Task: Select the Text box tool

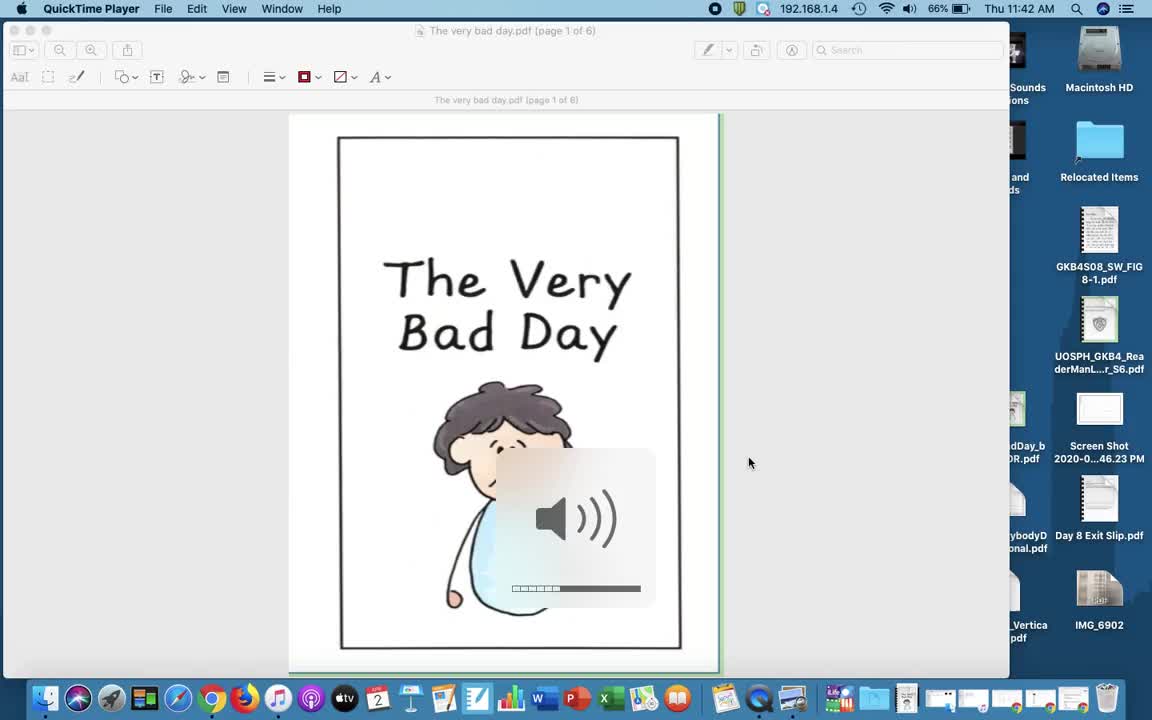Action: (x=156, y=76)
